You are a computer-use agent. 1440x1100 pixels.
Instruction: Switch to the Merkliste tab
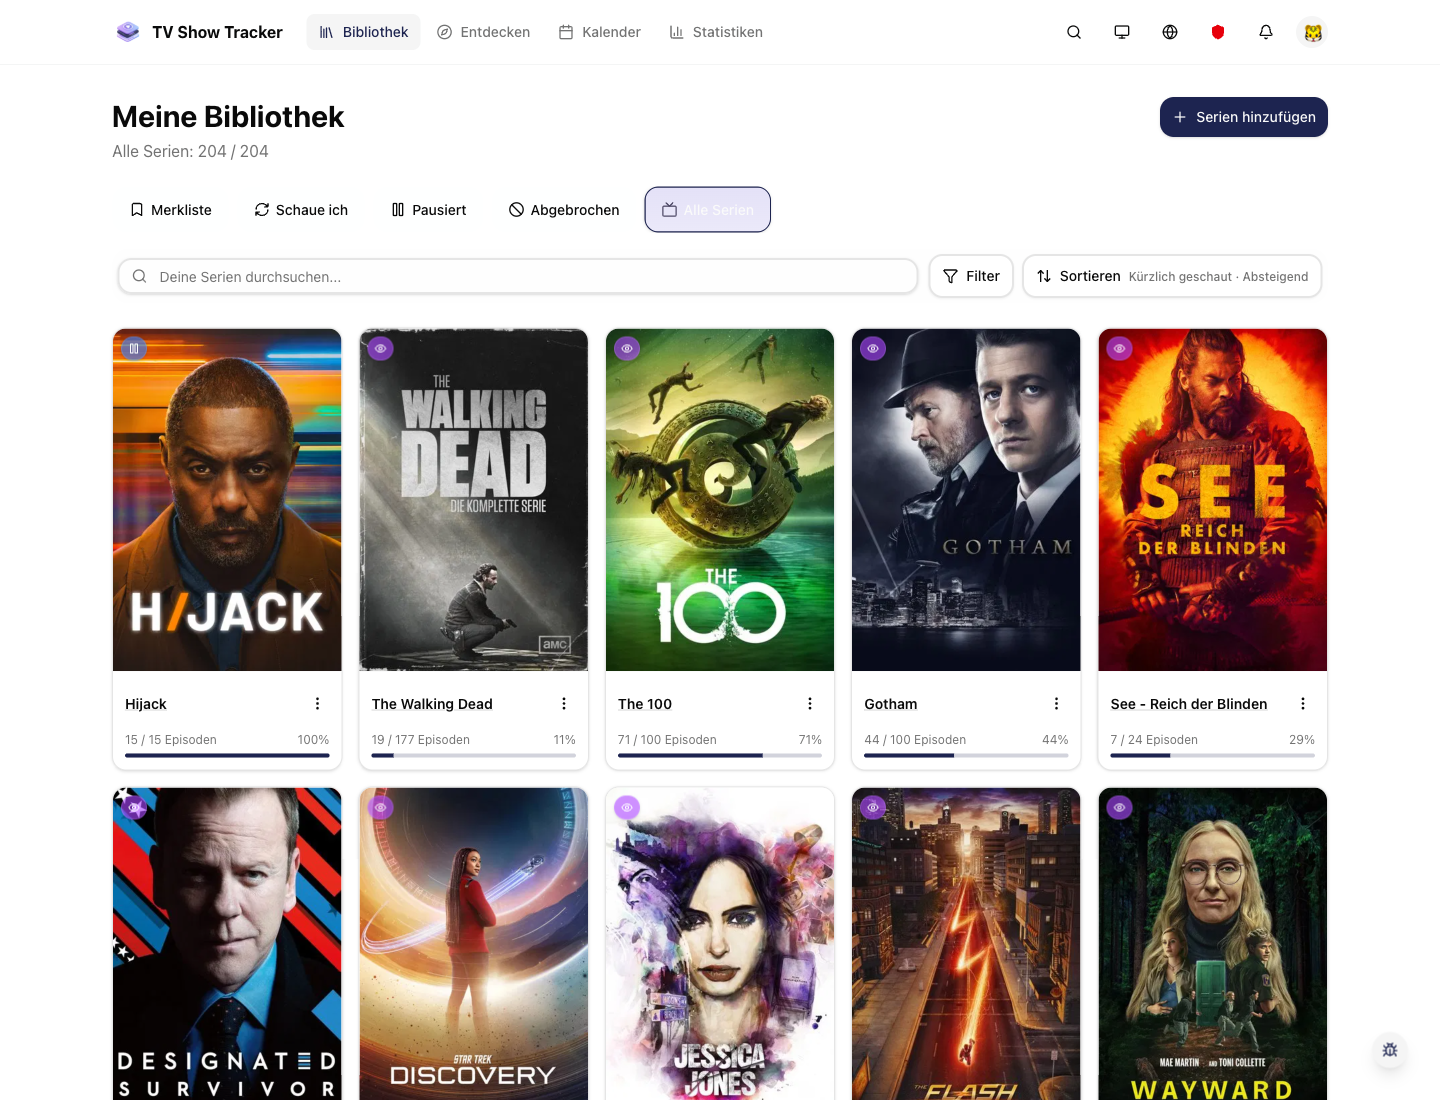pyautogui.click(x=170, y=210)
